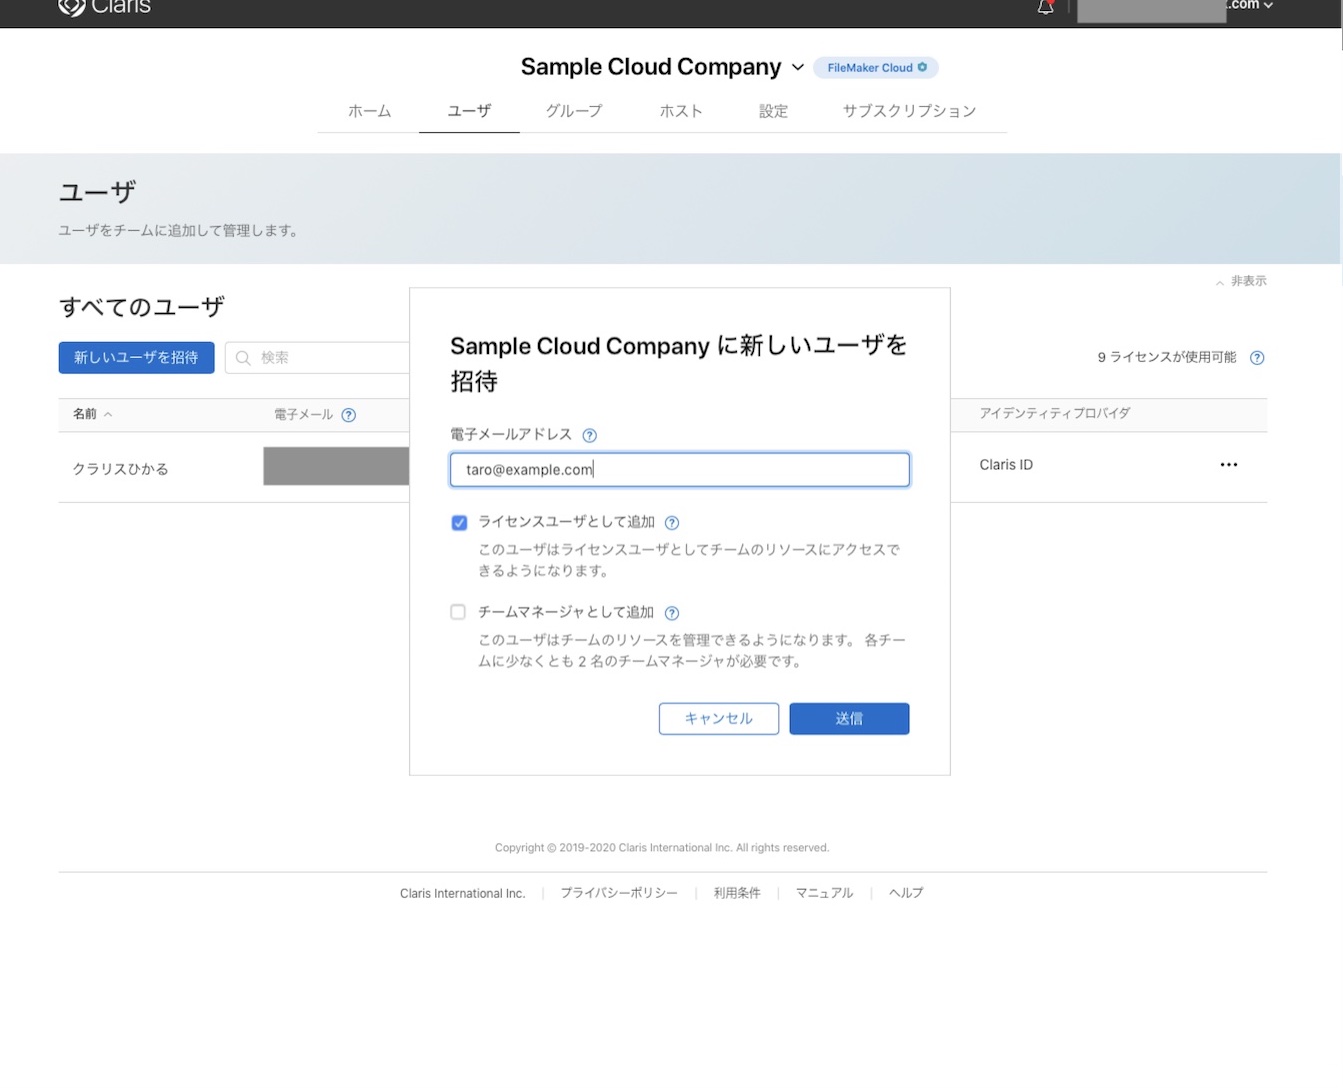Open actions menu for クラリスひかる
The height and width of the screenshot is (1088, 1343).
pyautogui.click(x=1228, y=464)
